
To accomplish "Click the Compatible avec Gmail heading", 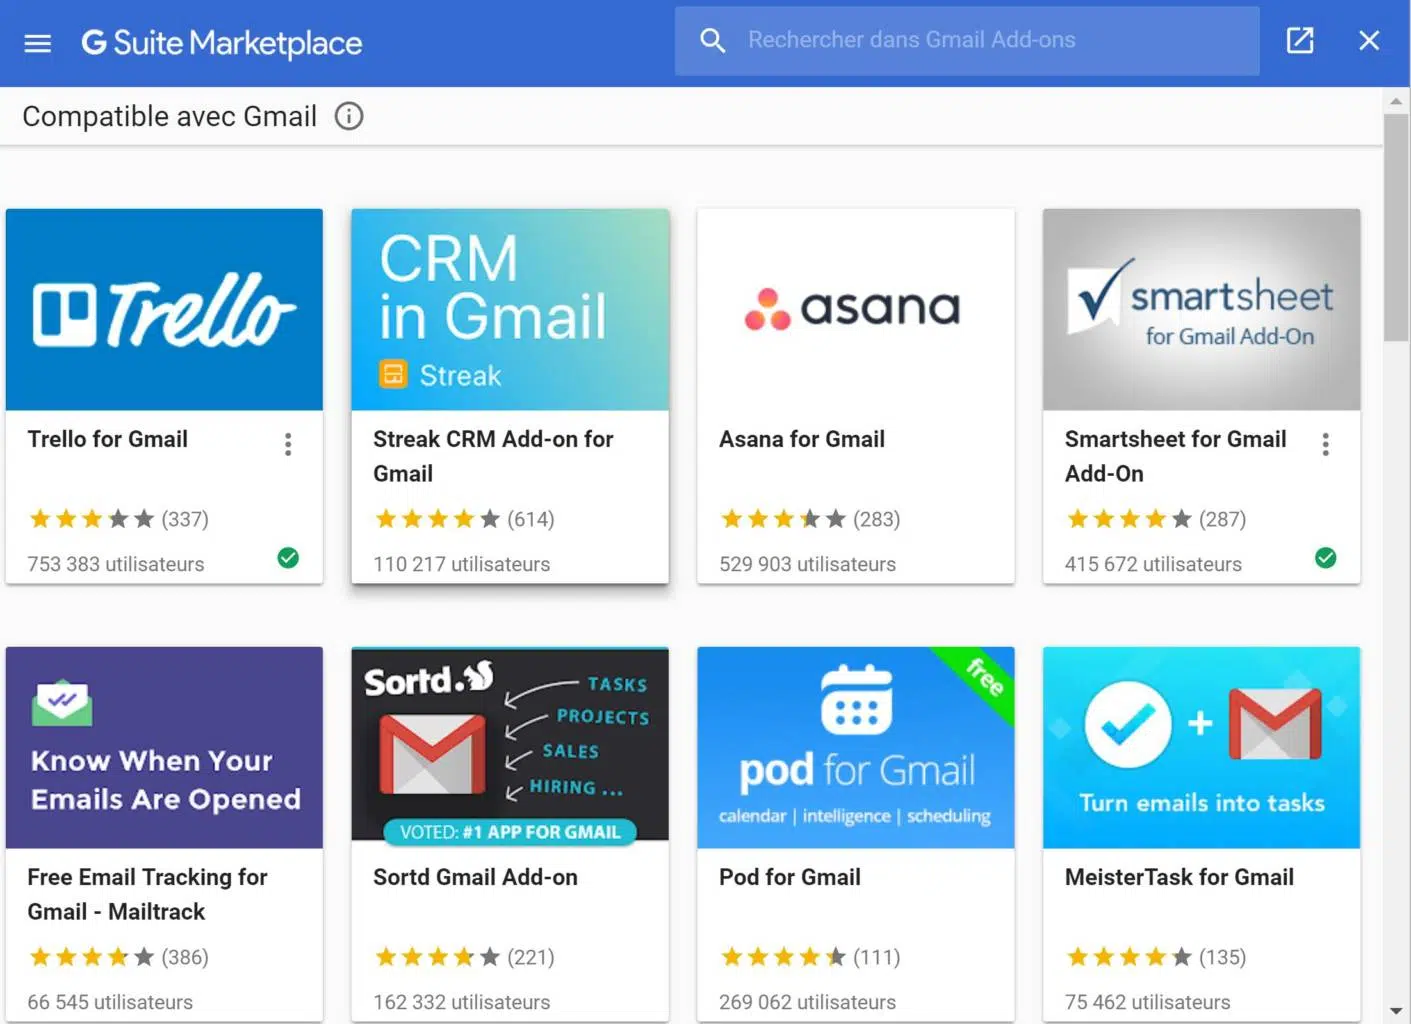I will tap(169, 116).
